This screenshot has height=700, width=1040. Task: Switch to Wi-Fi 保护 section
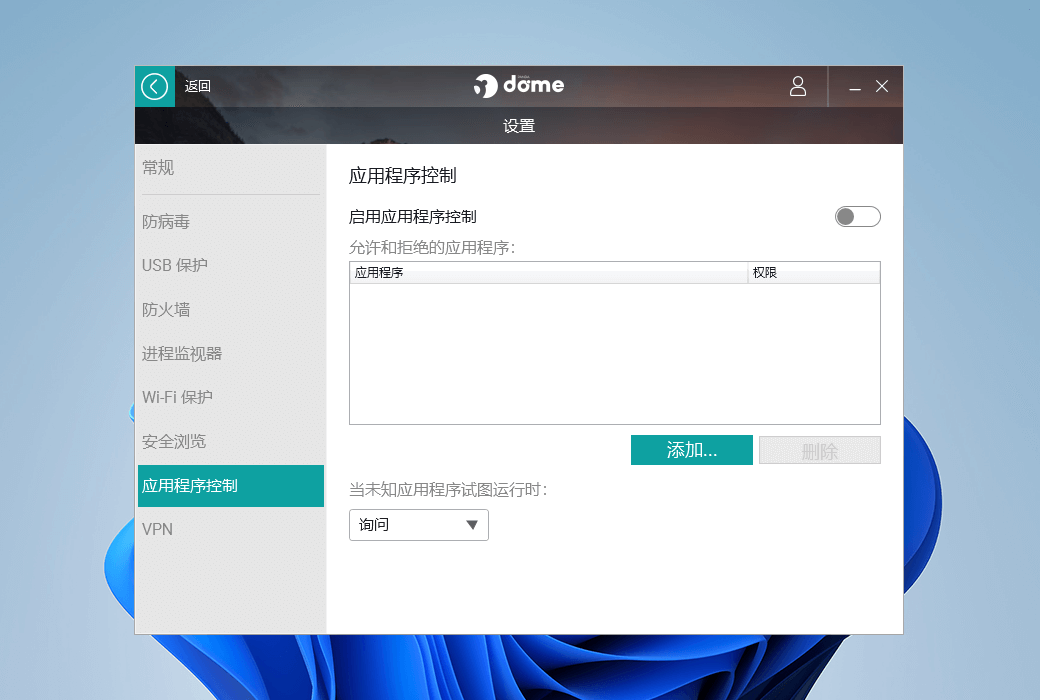[x=177, y=398]
